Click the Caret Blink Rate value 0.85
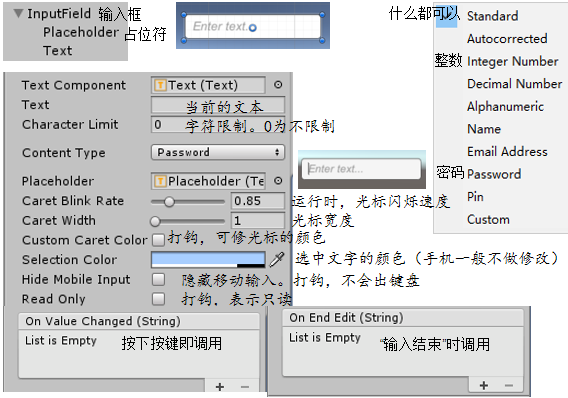This screenshot has height=398, width=568. click(258, 201)
